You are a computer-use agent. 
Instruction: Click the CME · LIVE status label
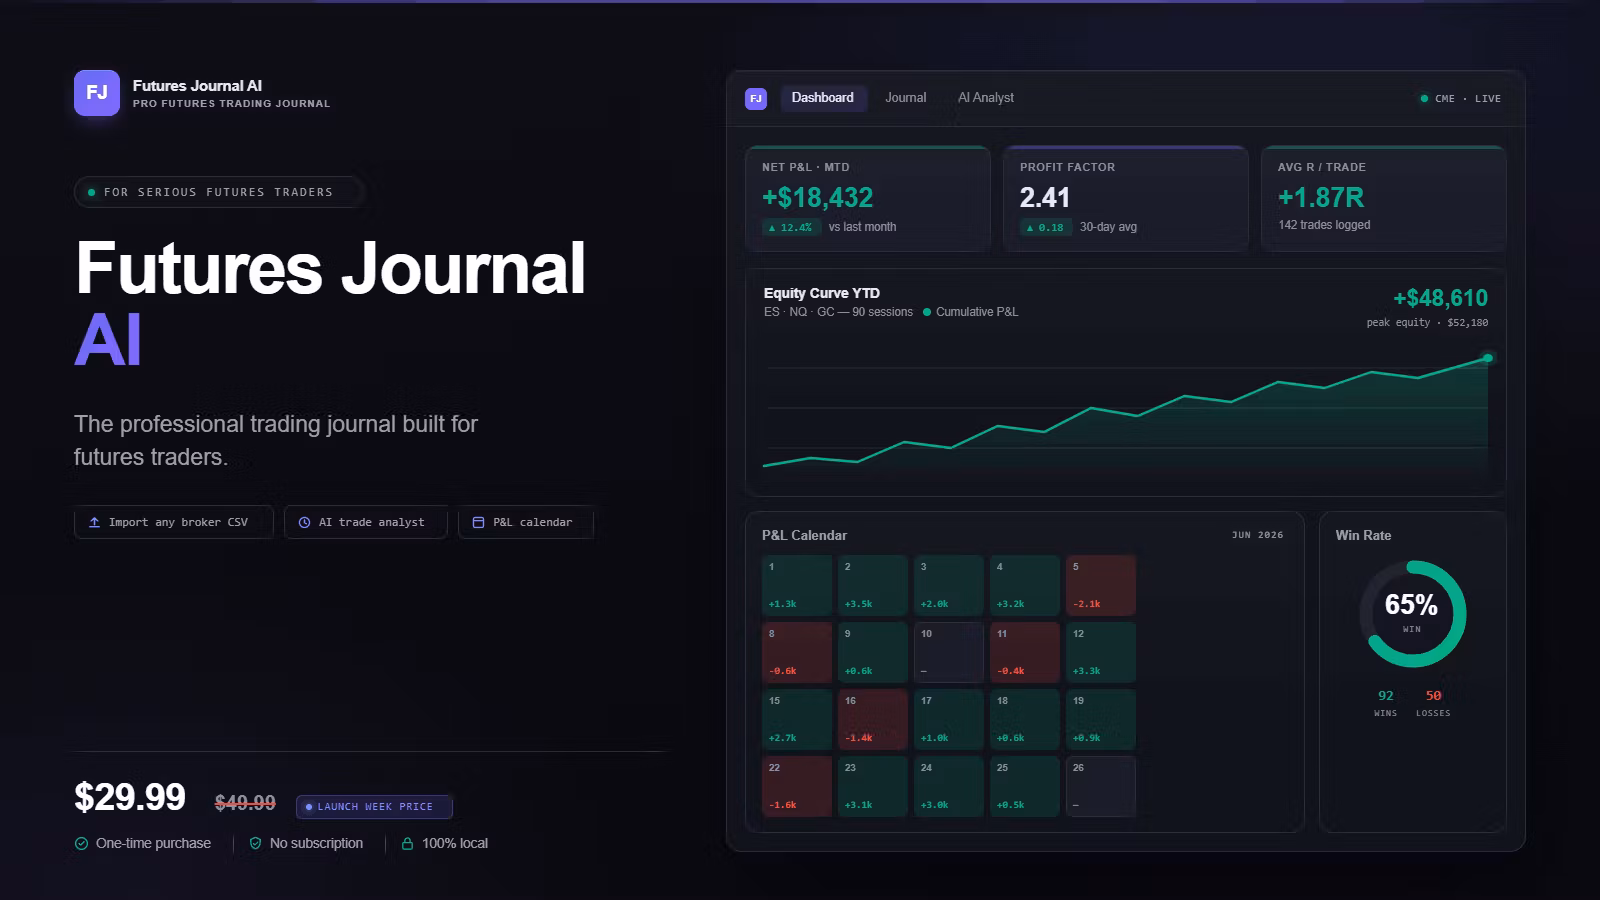(x=1467, y=99)
